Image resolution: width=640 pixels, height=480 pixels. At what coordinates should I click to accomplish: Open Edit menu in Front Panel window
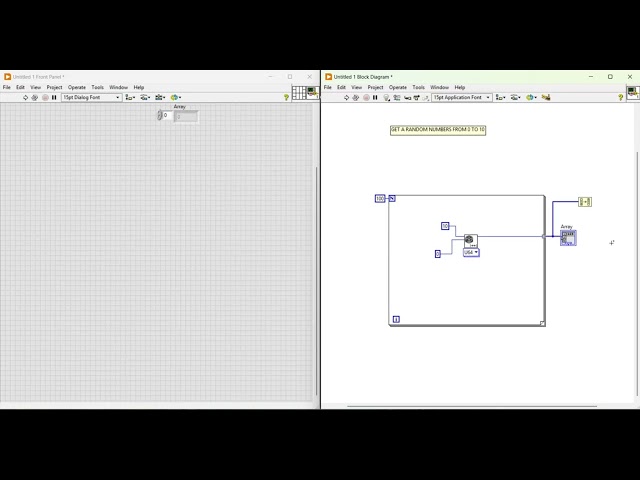click(x=20, y=87)
